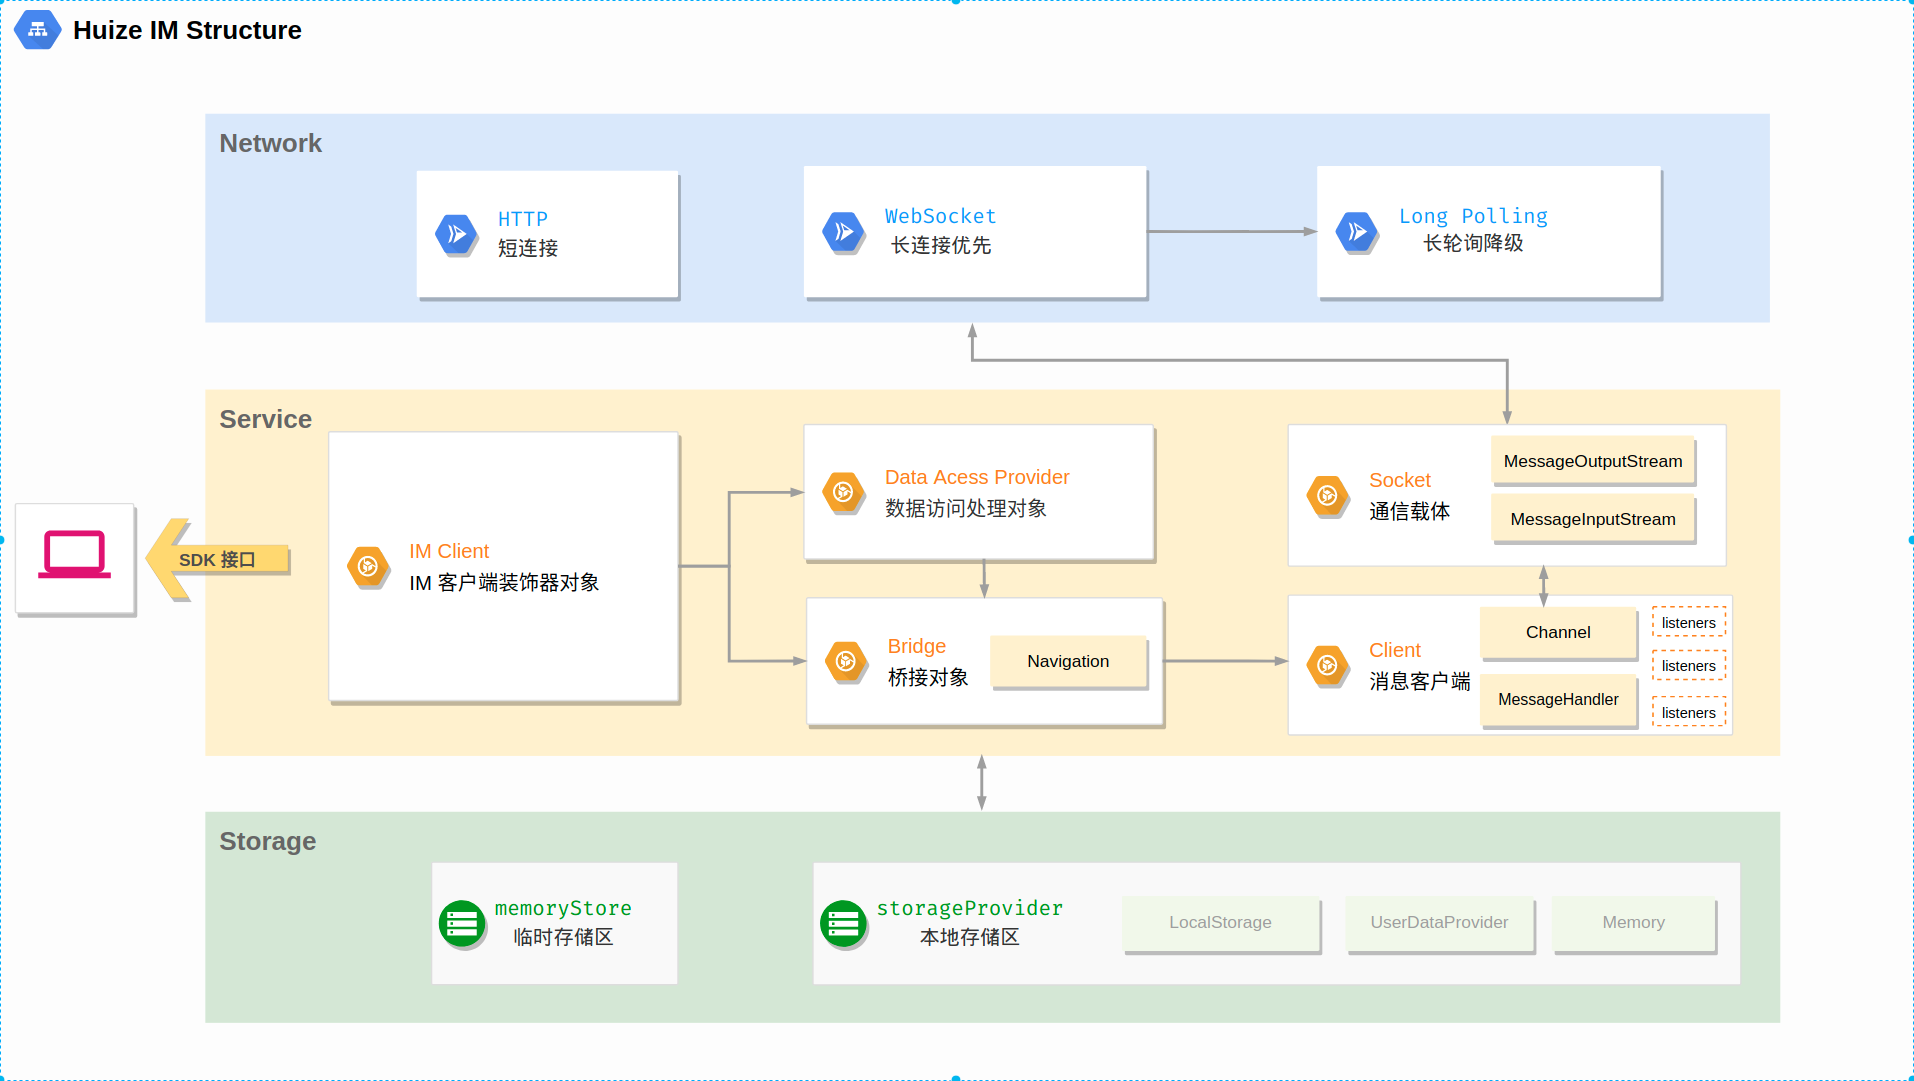Click the memoryStore database icon
This screenshot has width=1914, height=1081.
(462, 922)
